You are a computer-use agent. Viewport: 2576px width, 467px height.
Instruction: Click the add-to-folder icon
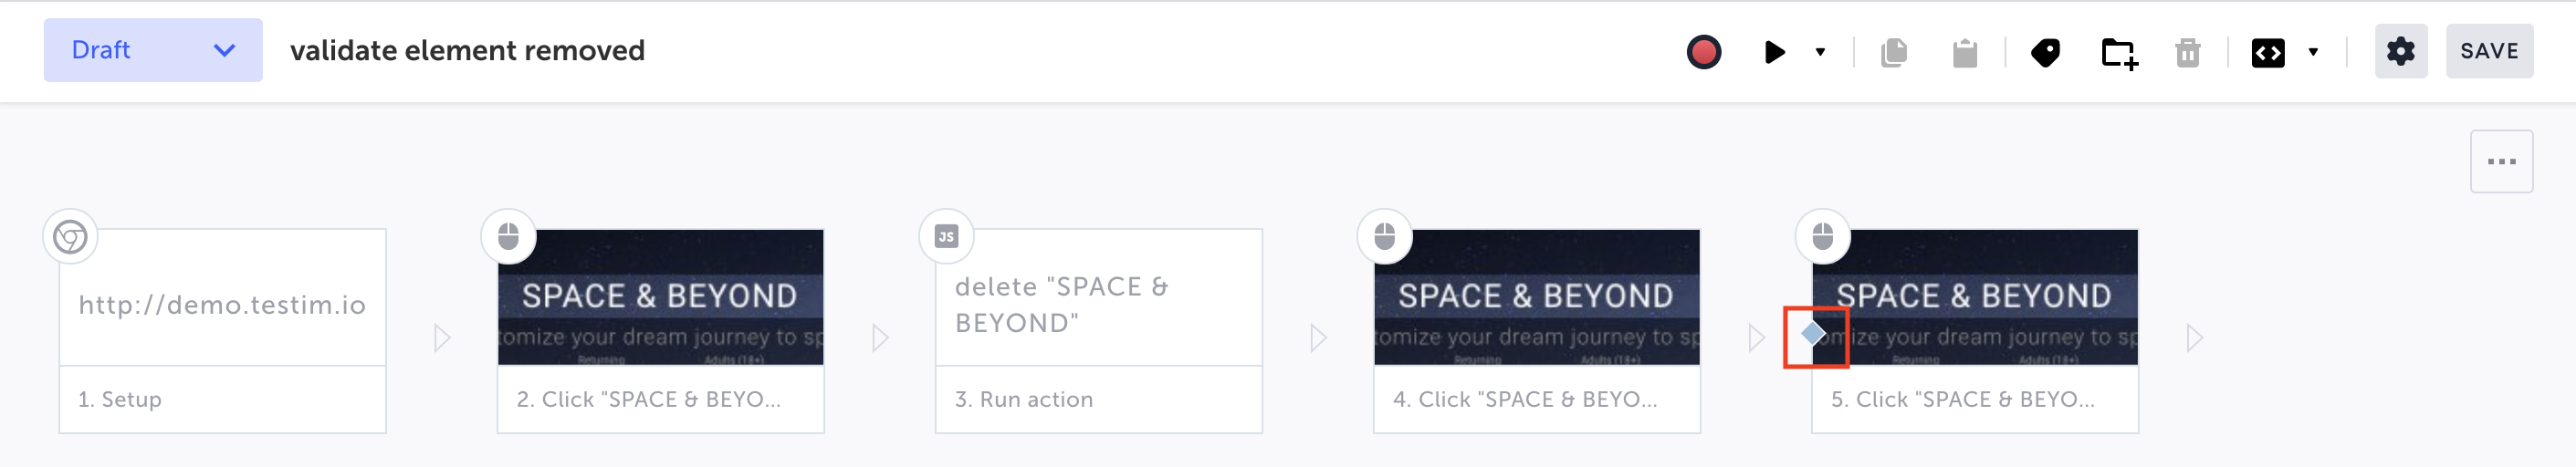pos(2118,52)
